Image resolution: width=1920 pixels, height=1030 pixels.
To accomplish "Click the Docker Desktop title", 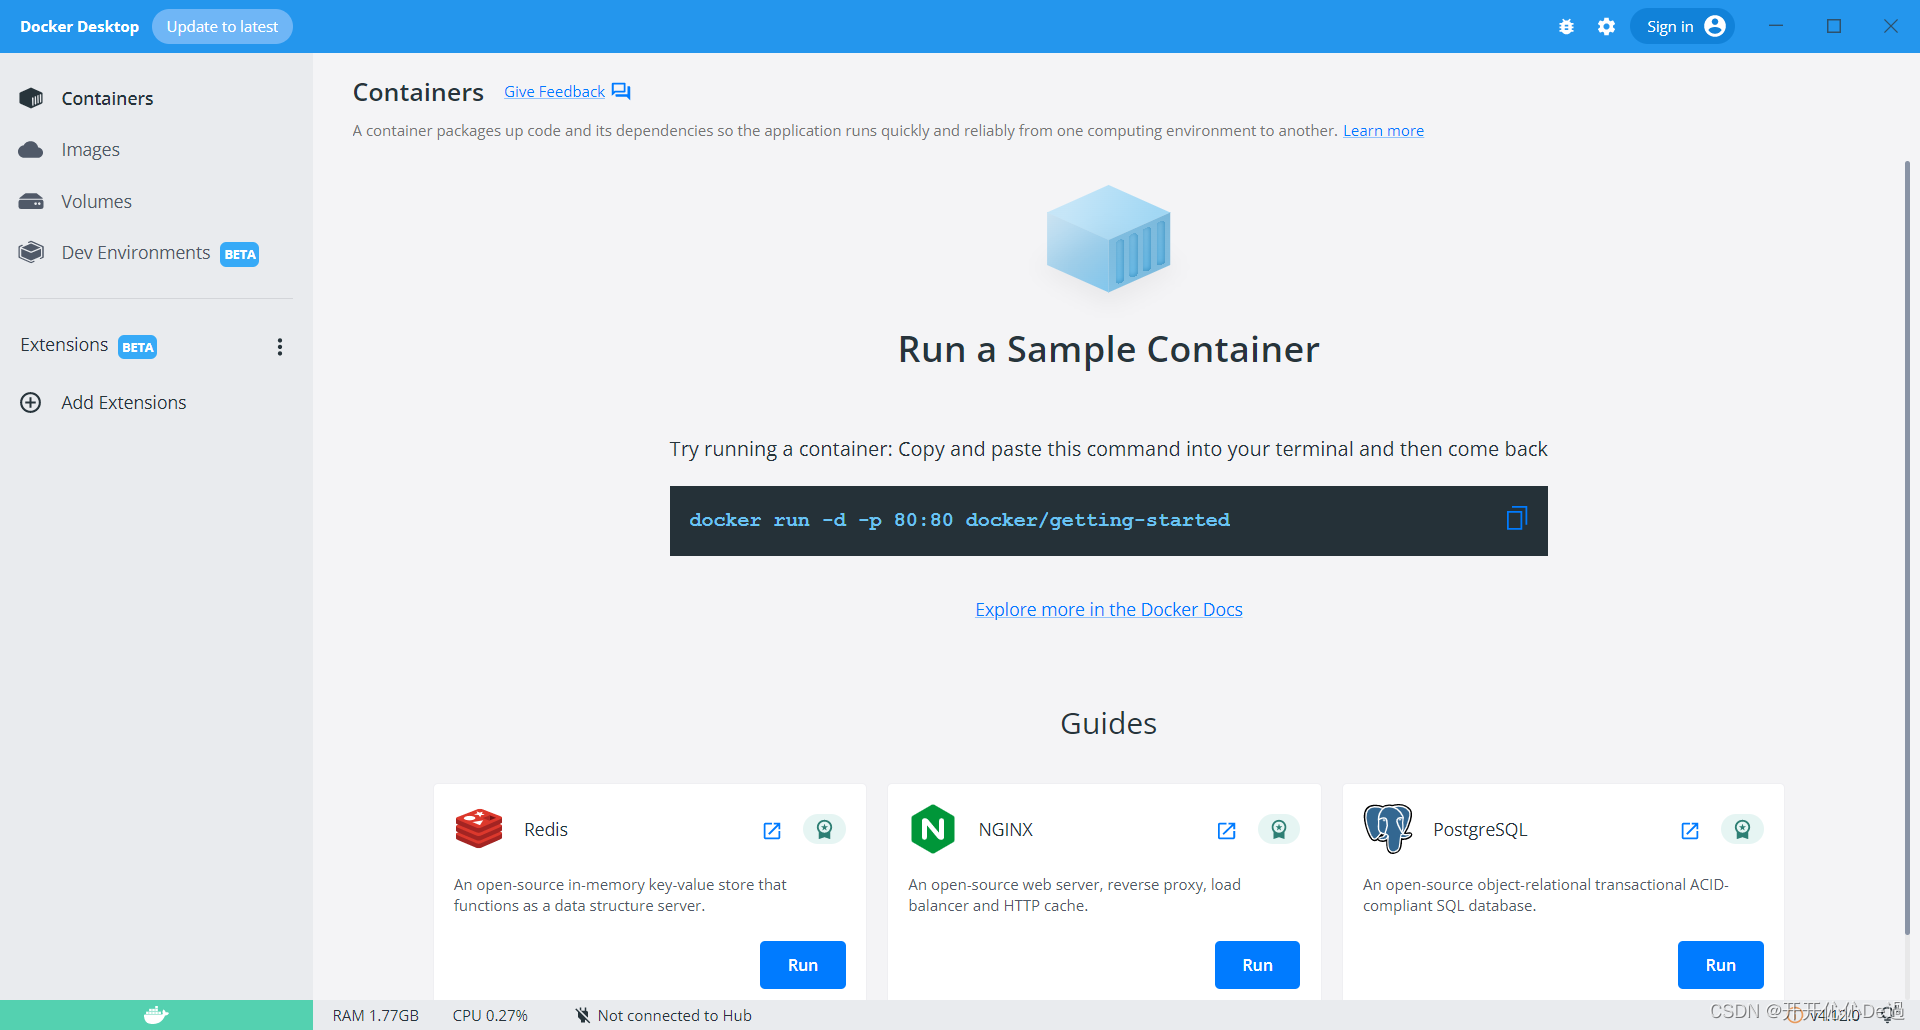I will [x=79, y=27].
